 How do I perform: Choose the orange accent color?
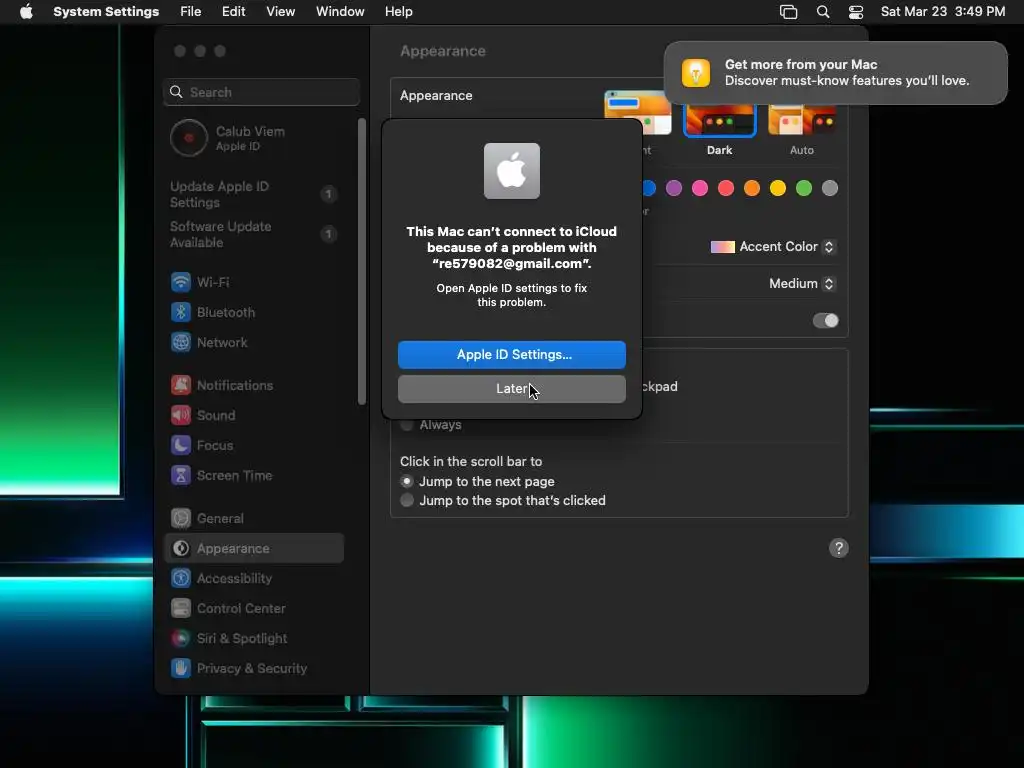tap(752, 188)
